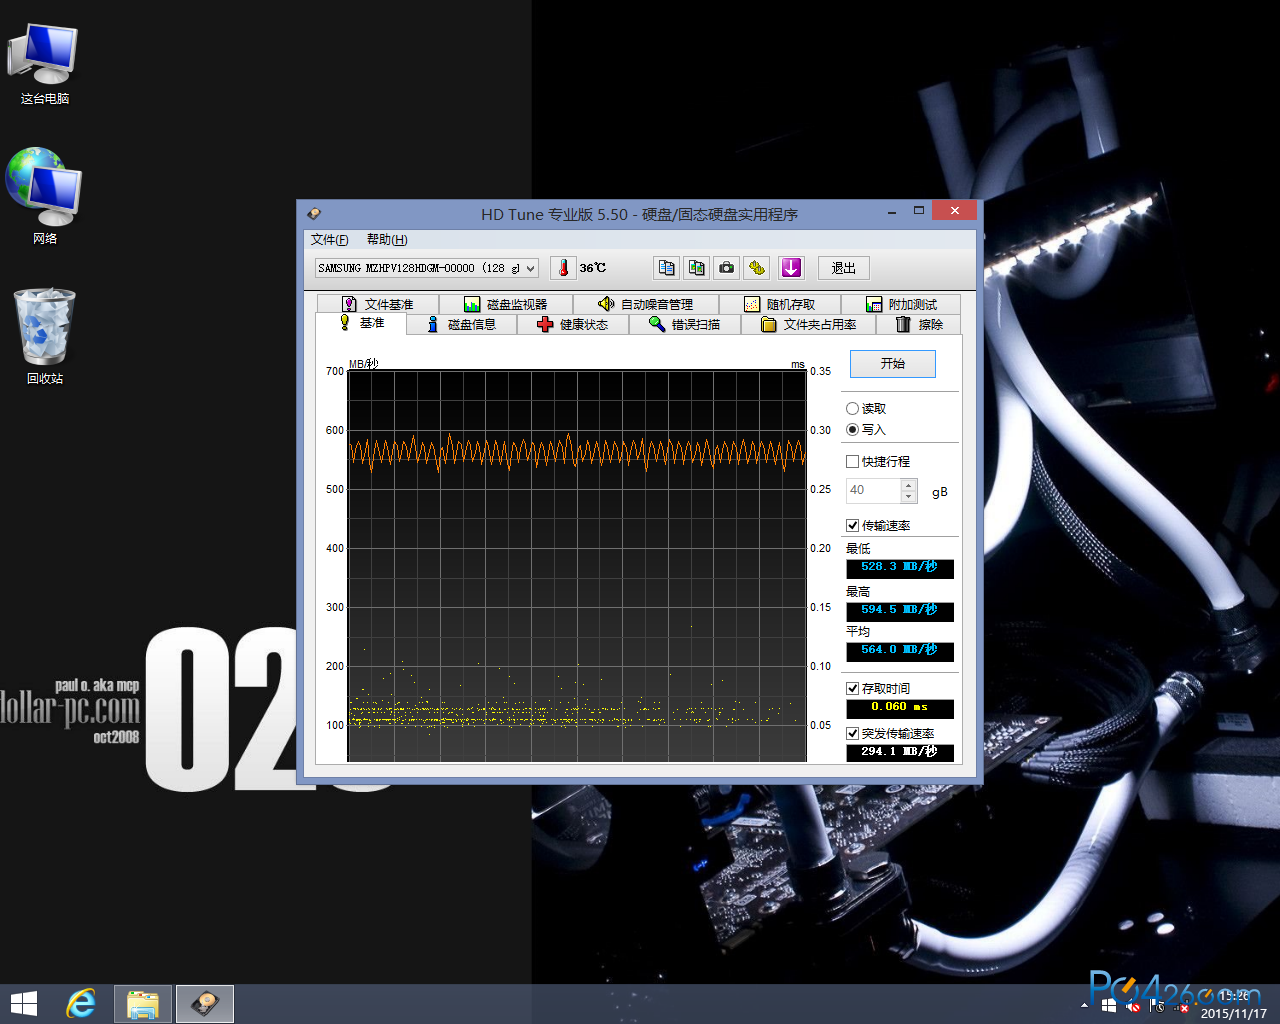The width and height of the screenshot is (1280, 1024).
Task: Toggle the 传输速率 checkbox
Action: [x=852, y=525]
